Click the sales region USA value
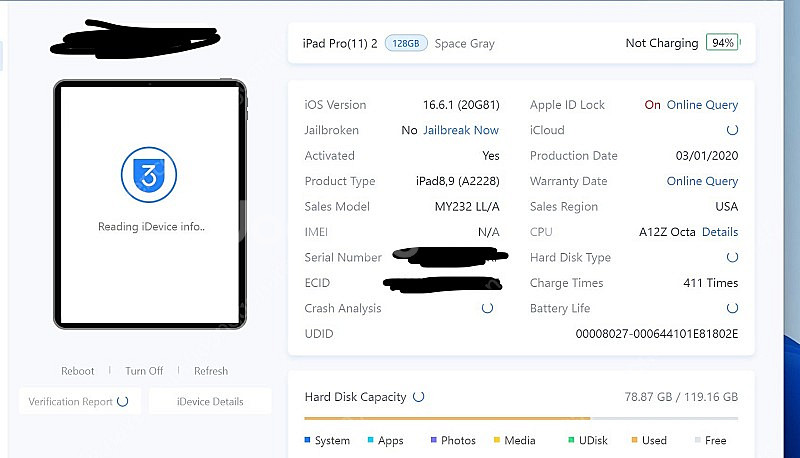This screenshot has height=458, width=800. 727,207
